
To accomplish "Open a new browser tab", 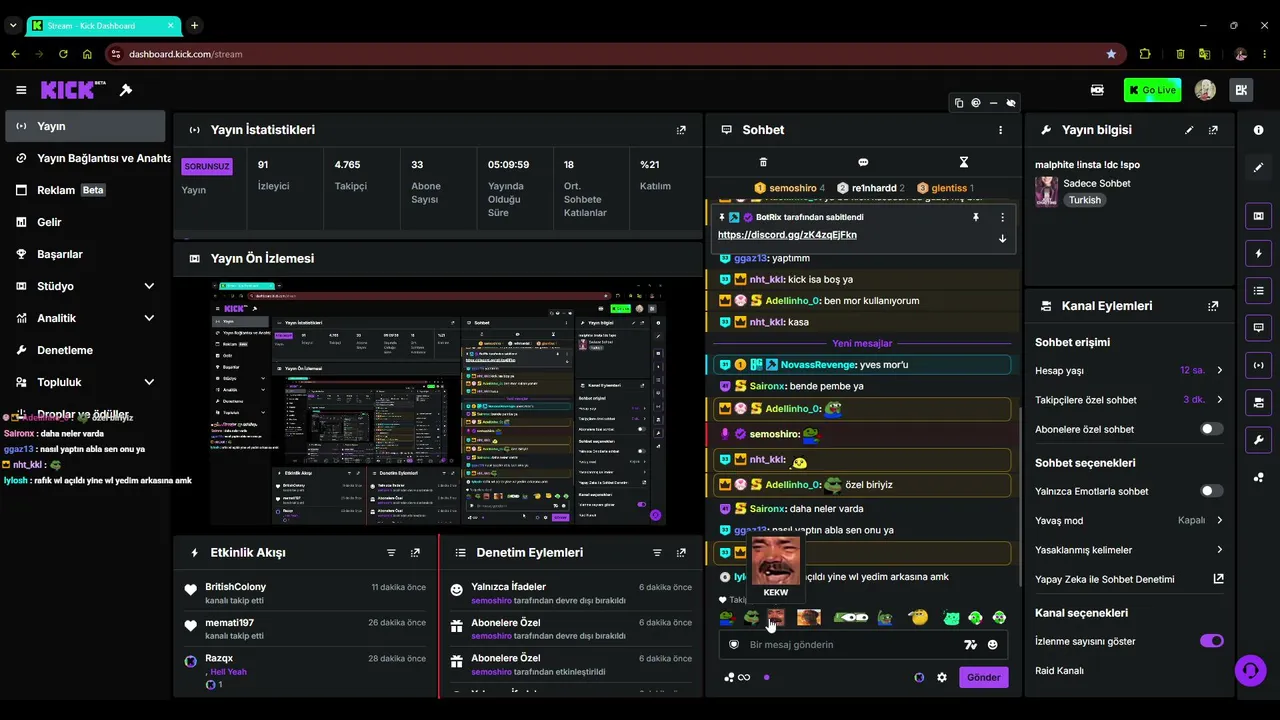I will click(194, 25).
